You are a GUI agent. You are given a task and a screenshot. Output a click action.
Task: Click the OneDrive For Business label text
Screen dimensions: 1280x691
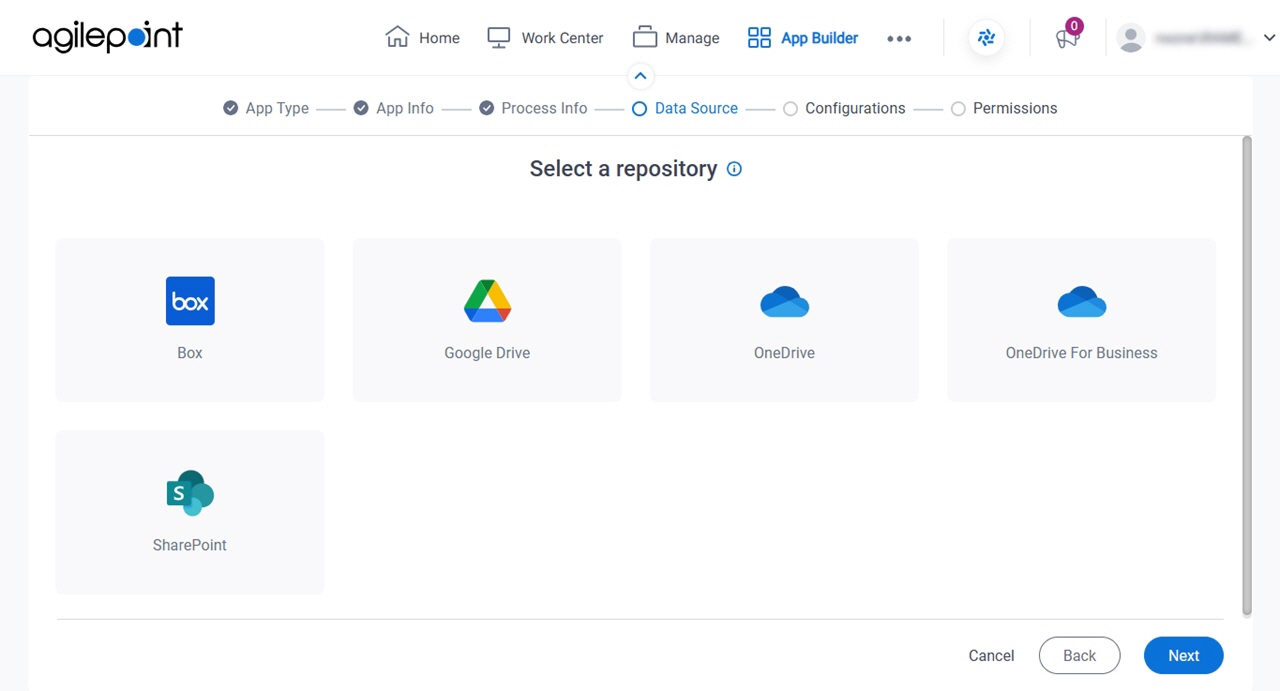click(1081, 353)
